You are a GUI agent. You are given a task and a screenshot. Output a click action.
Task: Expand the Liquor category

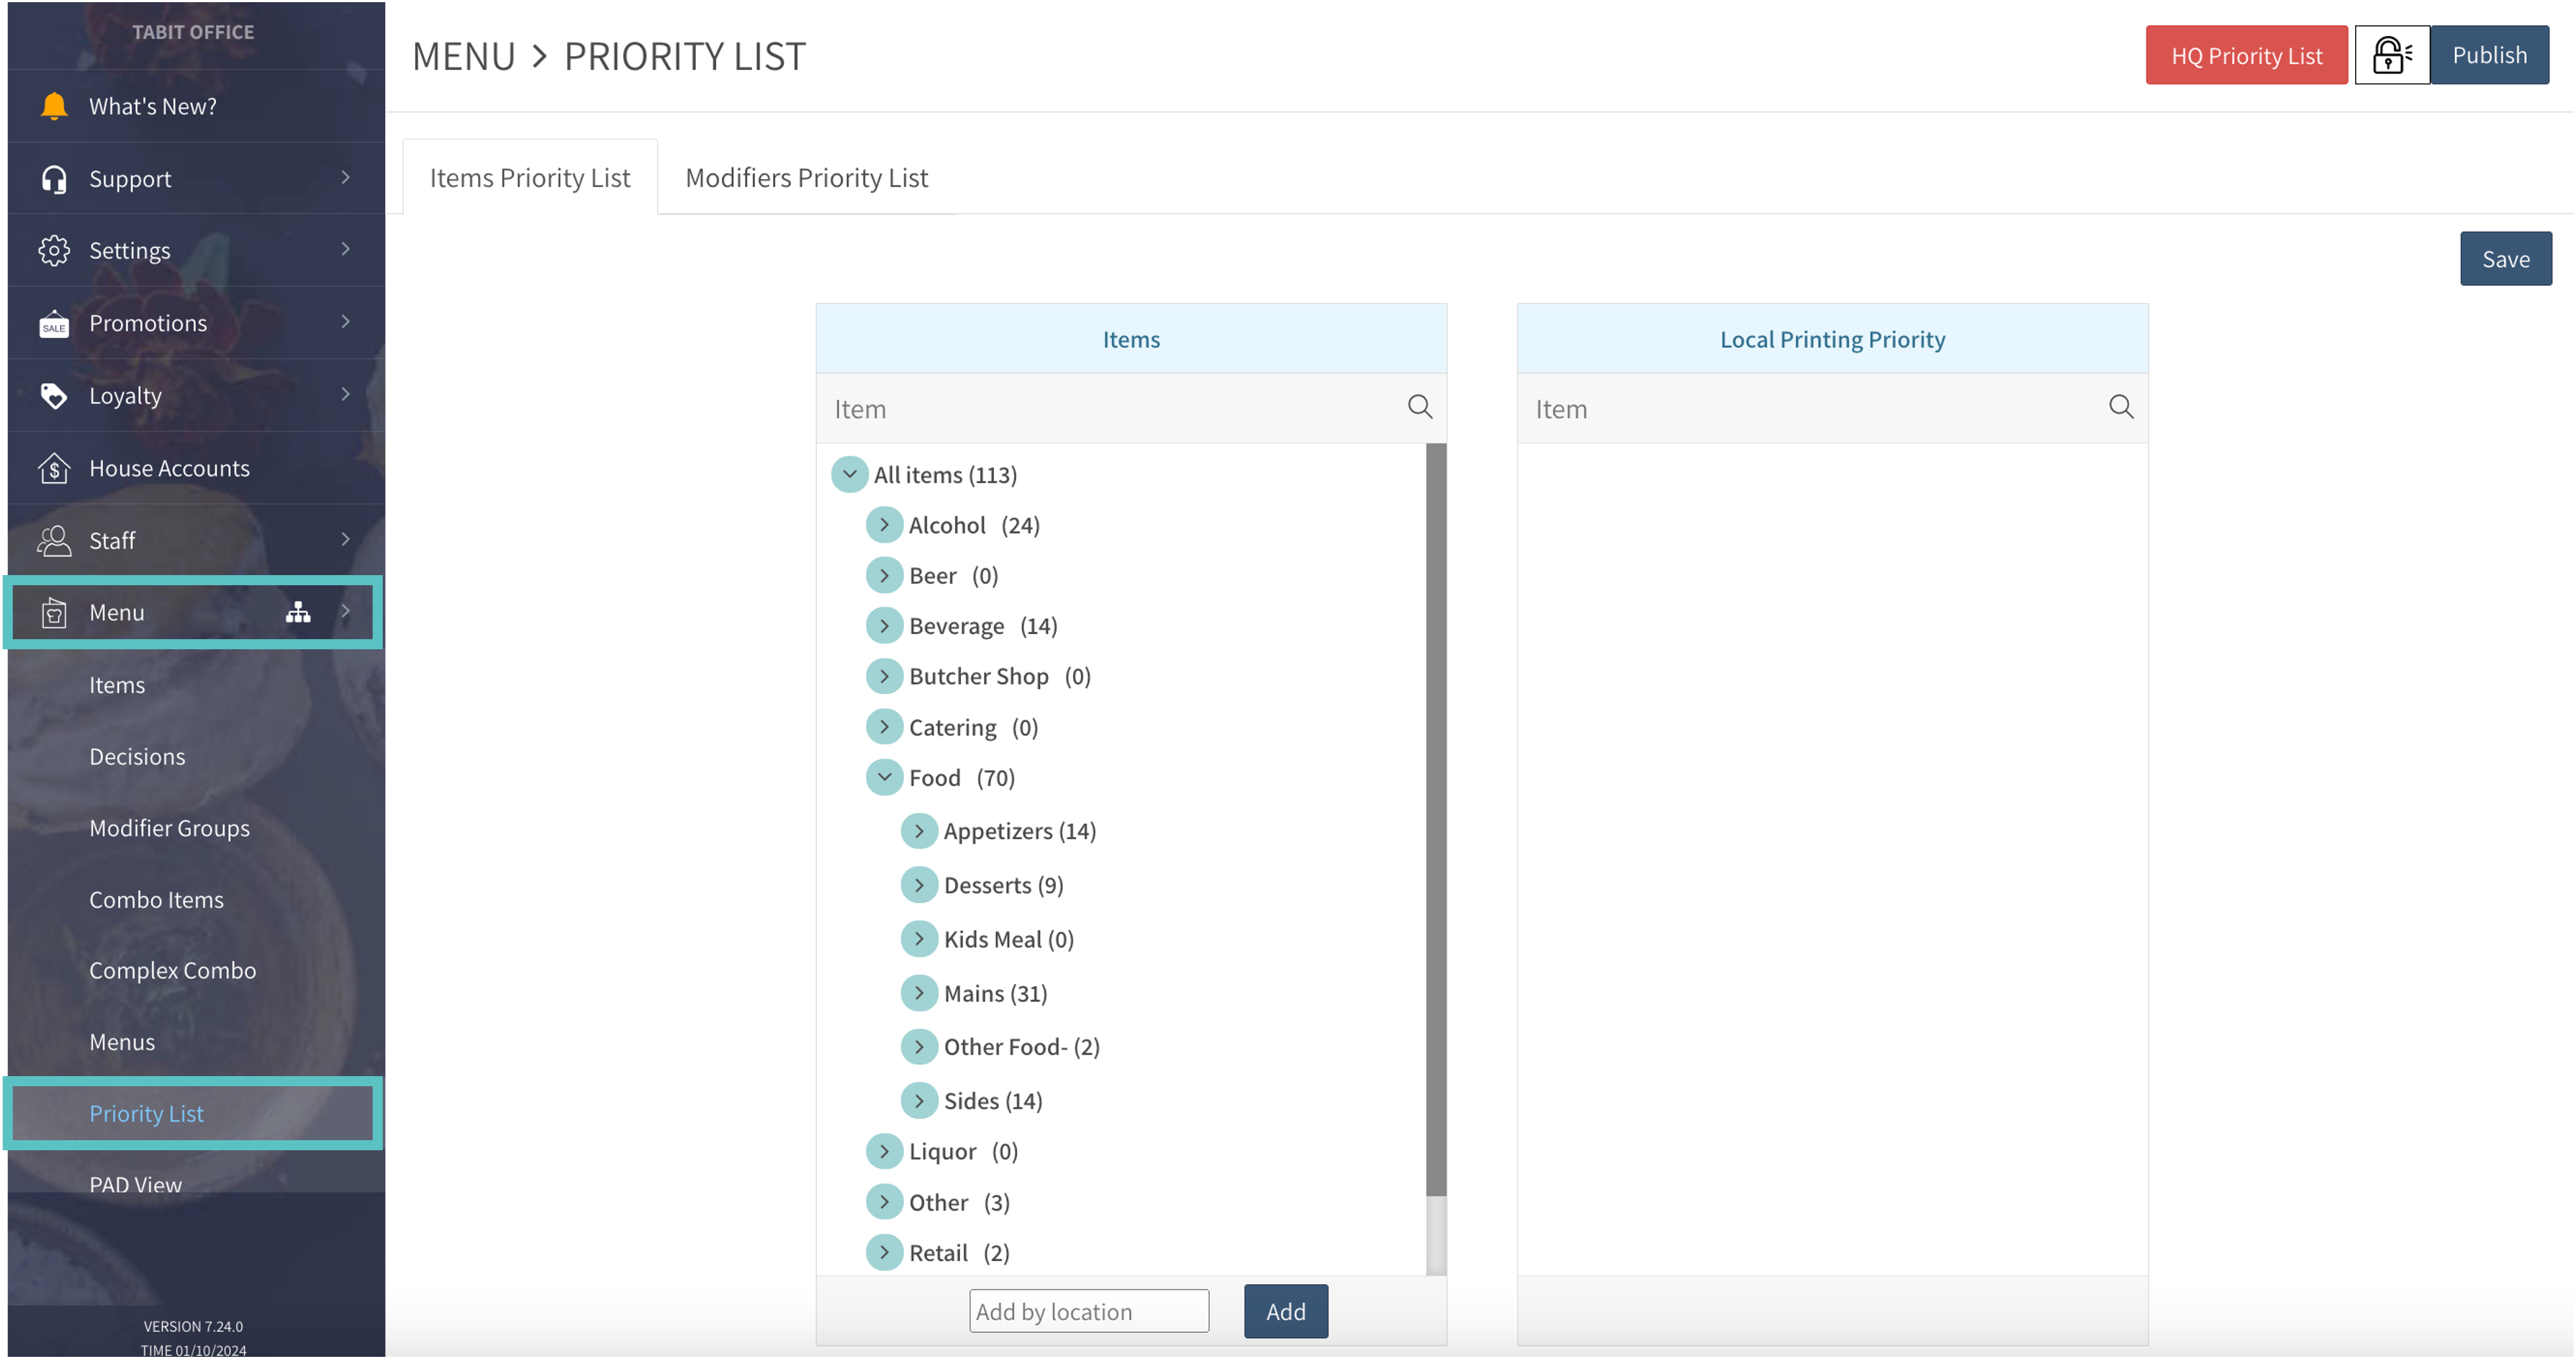(x=884, y=1151)
